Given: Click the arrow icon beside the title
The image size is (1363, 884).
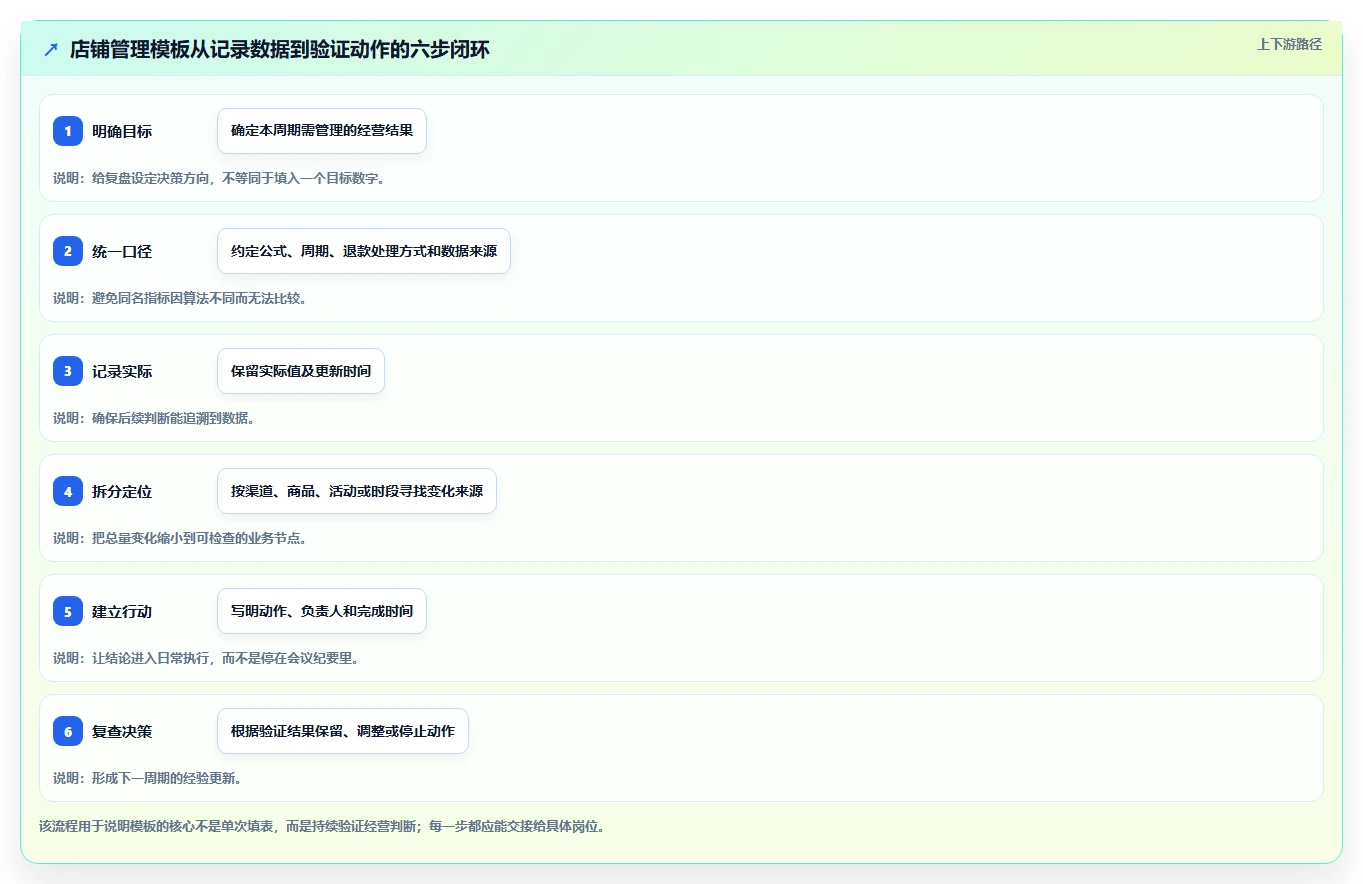Looking at the screenshot, I should click(x=51, y=49).
